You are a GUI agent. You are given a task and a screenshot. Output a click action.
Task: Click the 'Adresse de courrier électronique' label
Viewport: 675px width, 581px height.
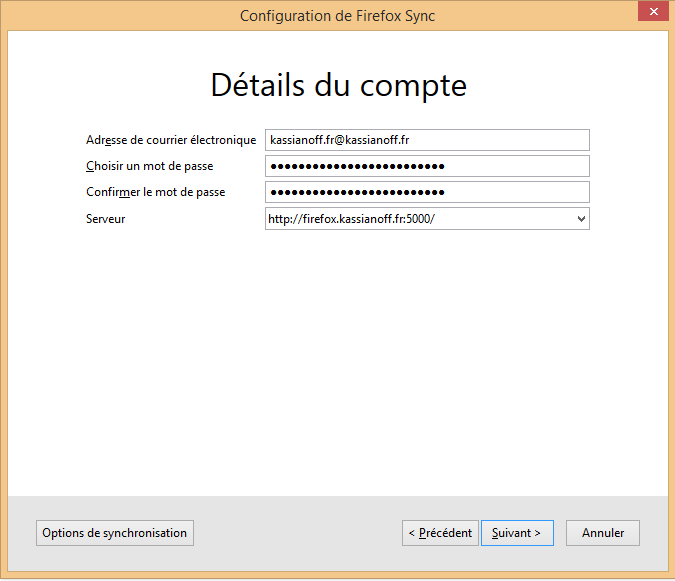point(171,140)
